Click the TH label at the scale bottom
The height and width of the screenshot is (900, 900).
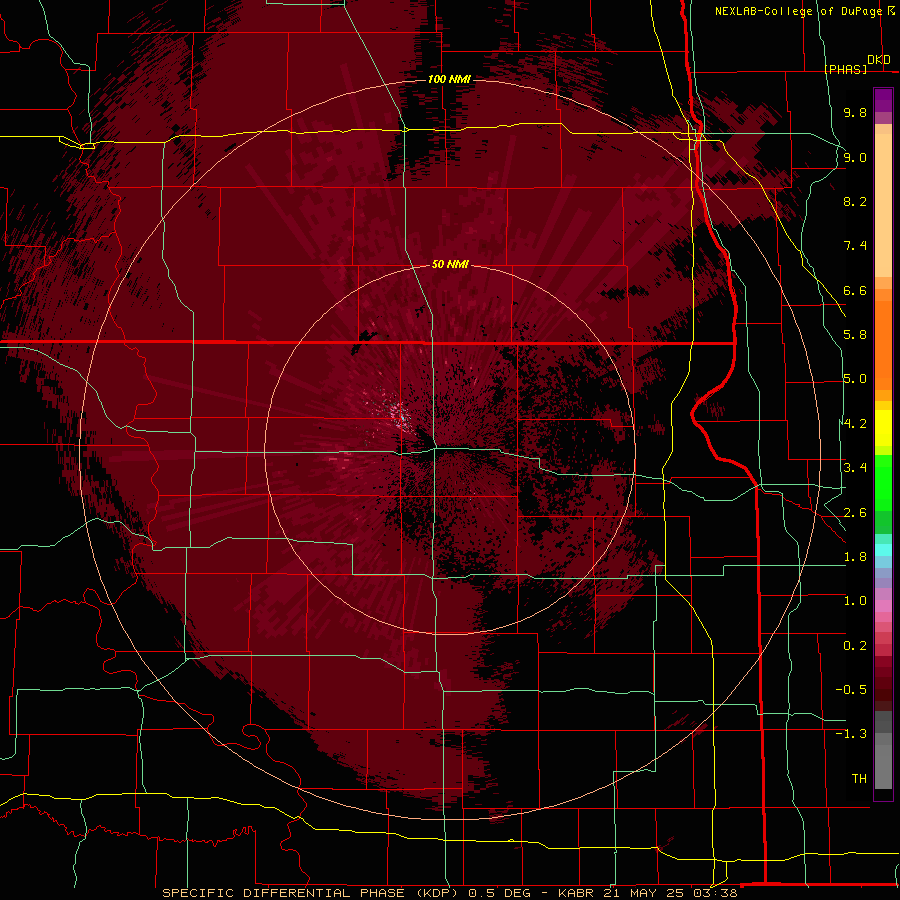859,779
